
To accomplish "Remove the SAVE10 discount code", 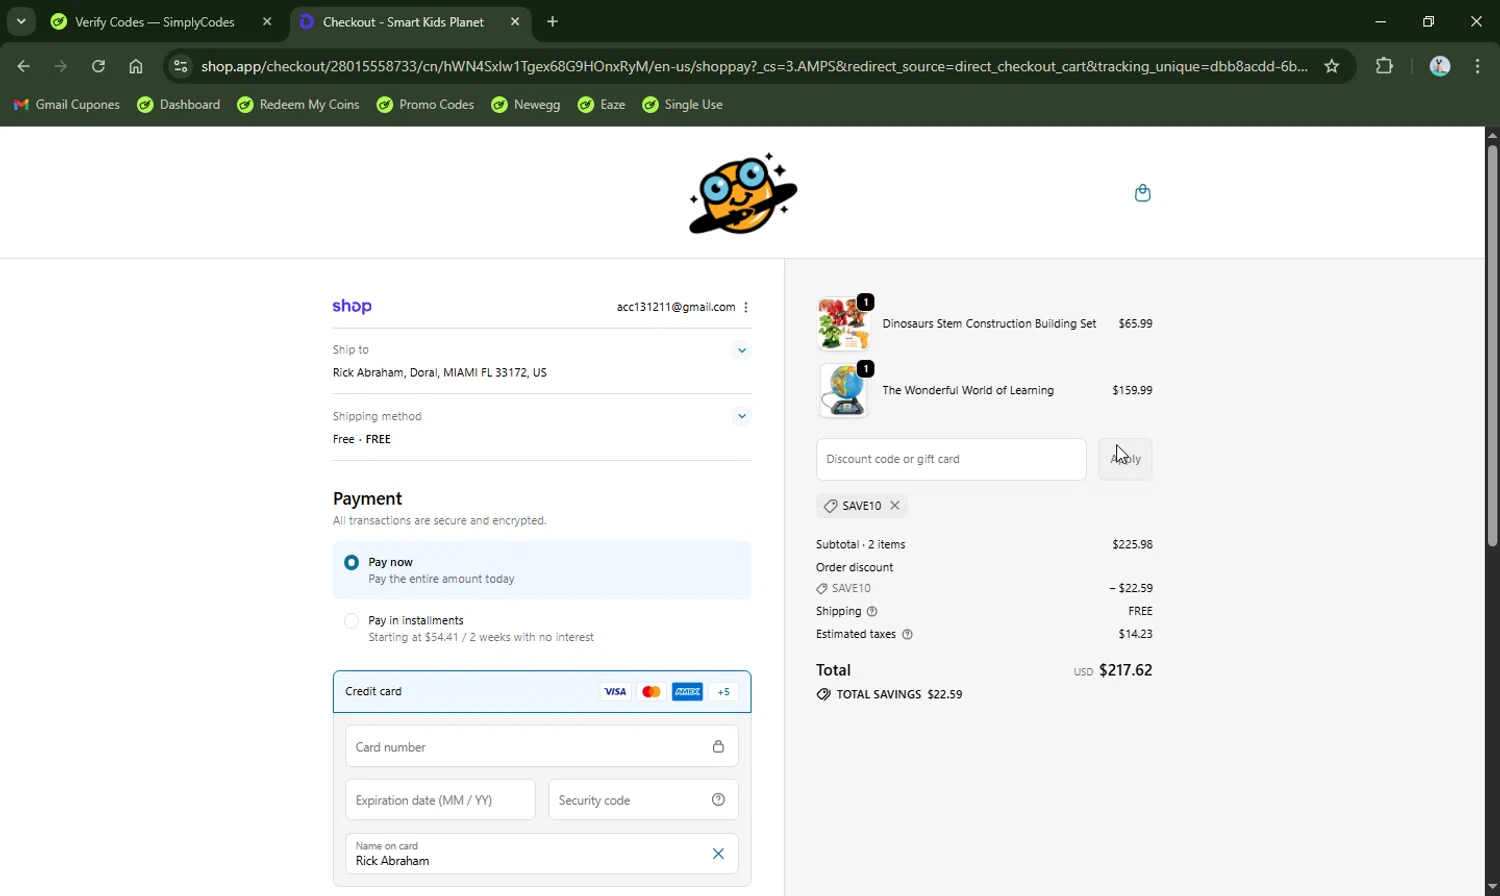I will (895, 506).
